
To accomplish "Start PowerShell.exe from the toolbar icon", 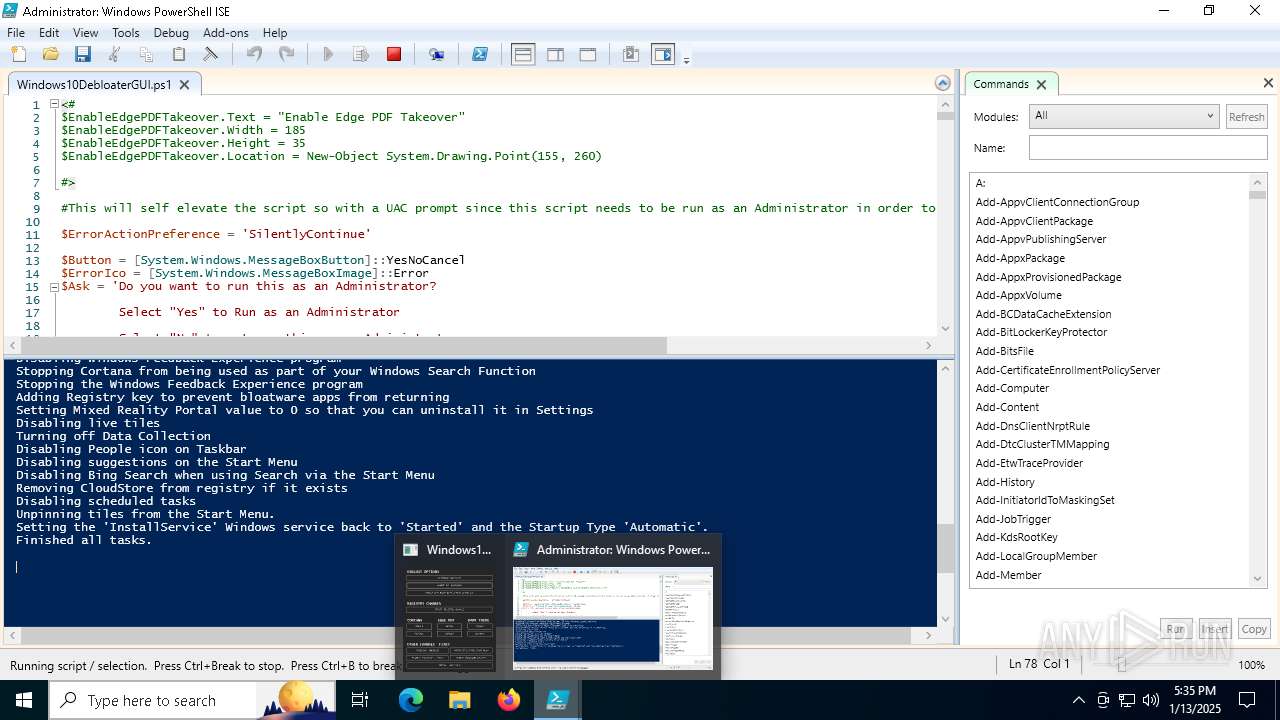I will point(480,55).
